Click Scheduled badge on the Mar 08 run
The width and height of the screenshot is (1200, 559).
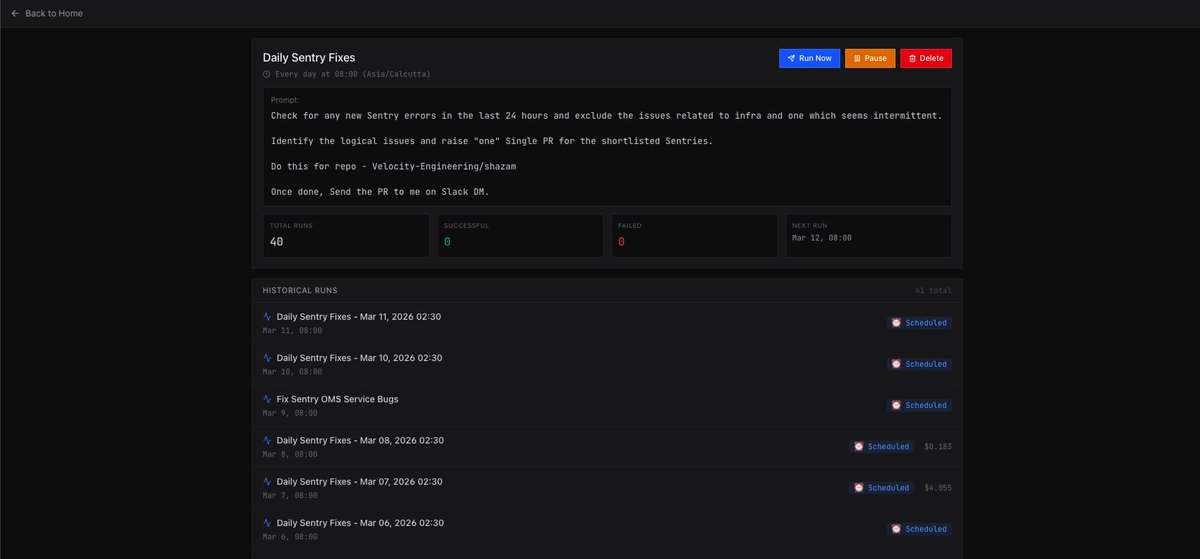pos(882,446)
